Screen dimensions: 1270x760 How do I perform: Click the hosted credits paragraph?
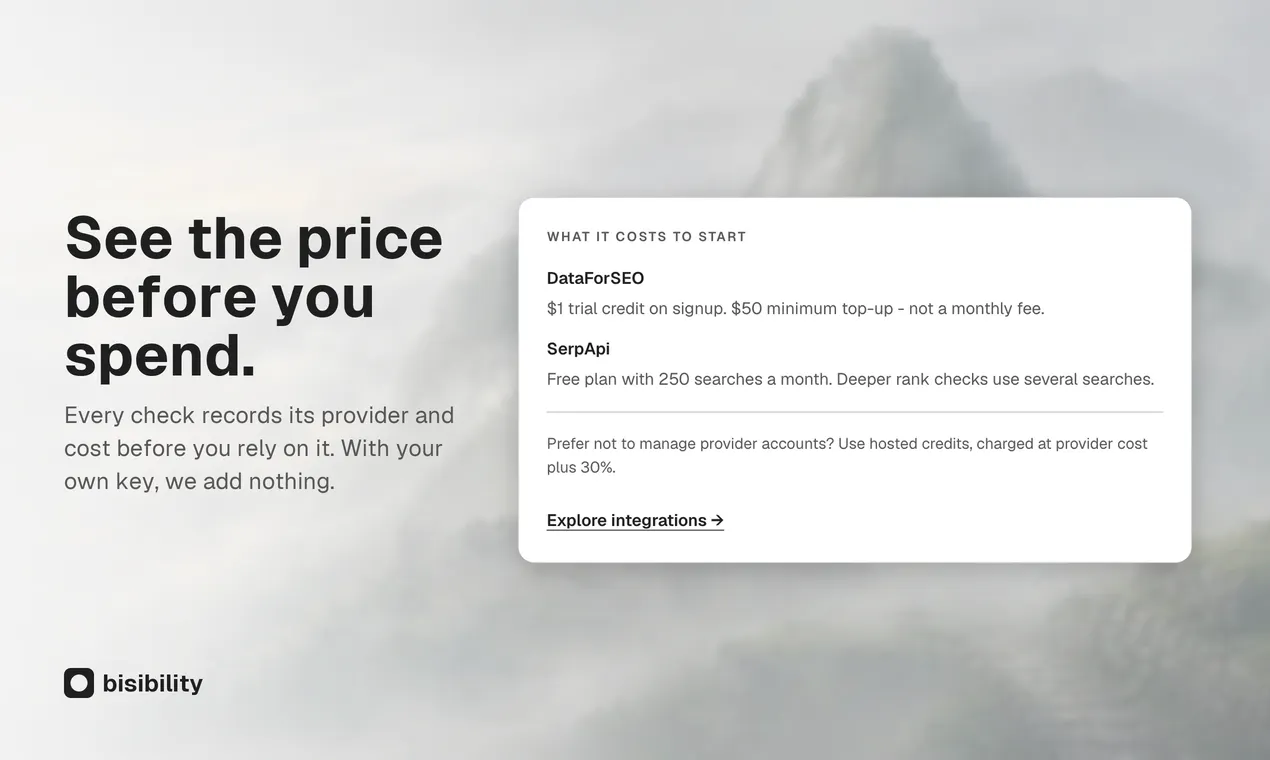point(847,455)
